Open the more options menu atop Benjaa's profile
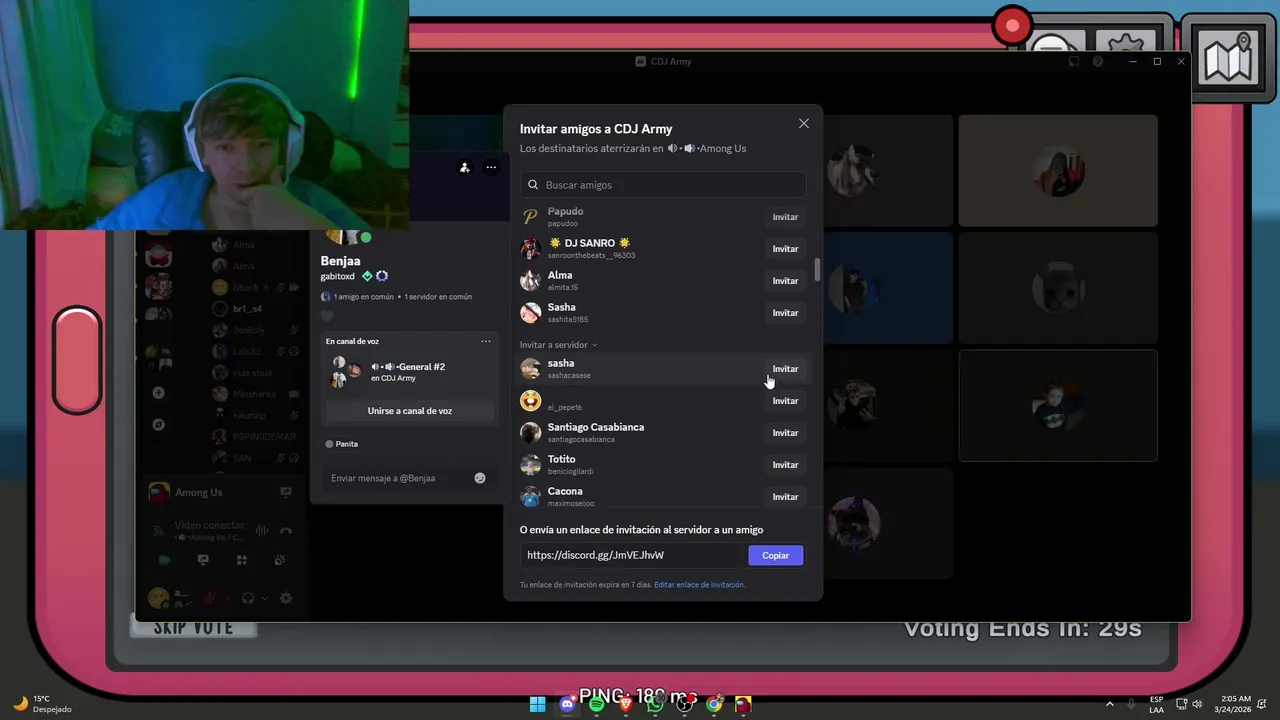This screenshot has height=720, width=1280. (x=491, y=168)
